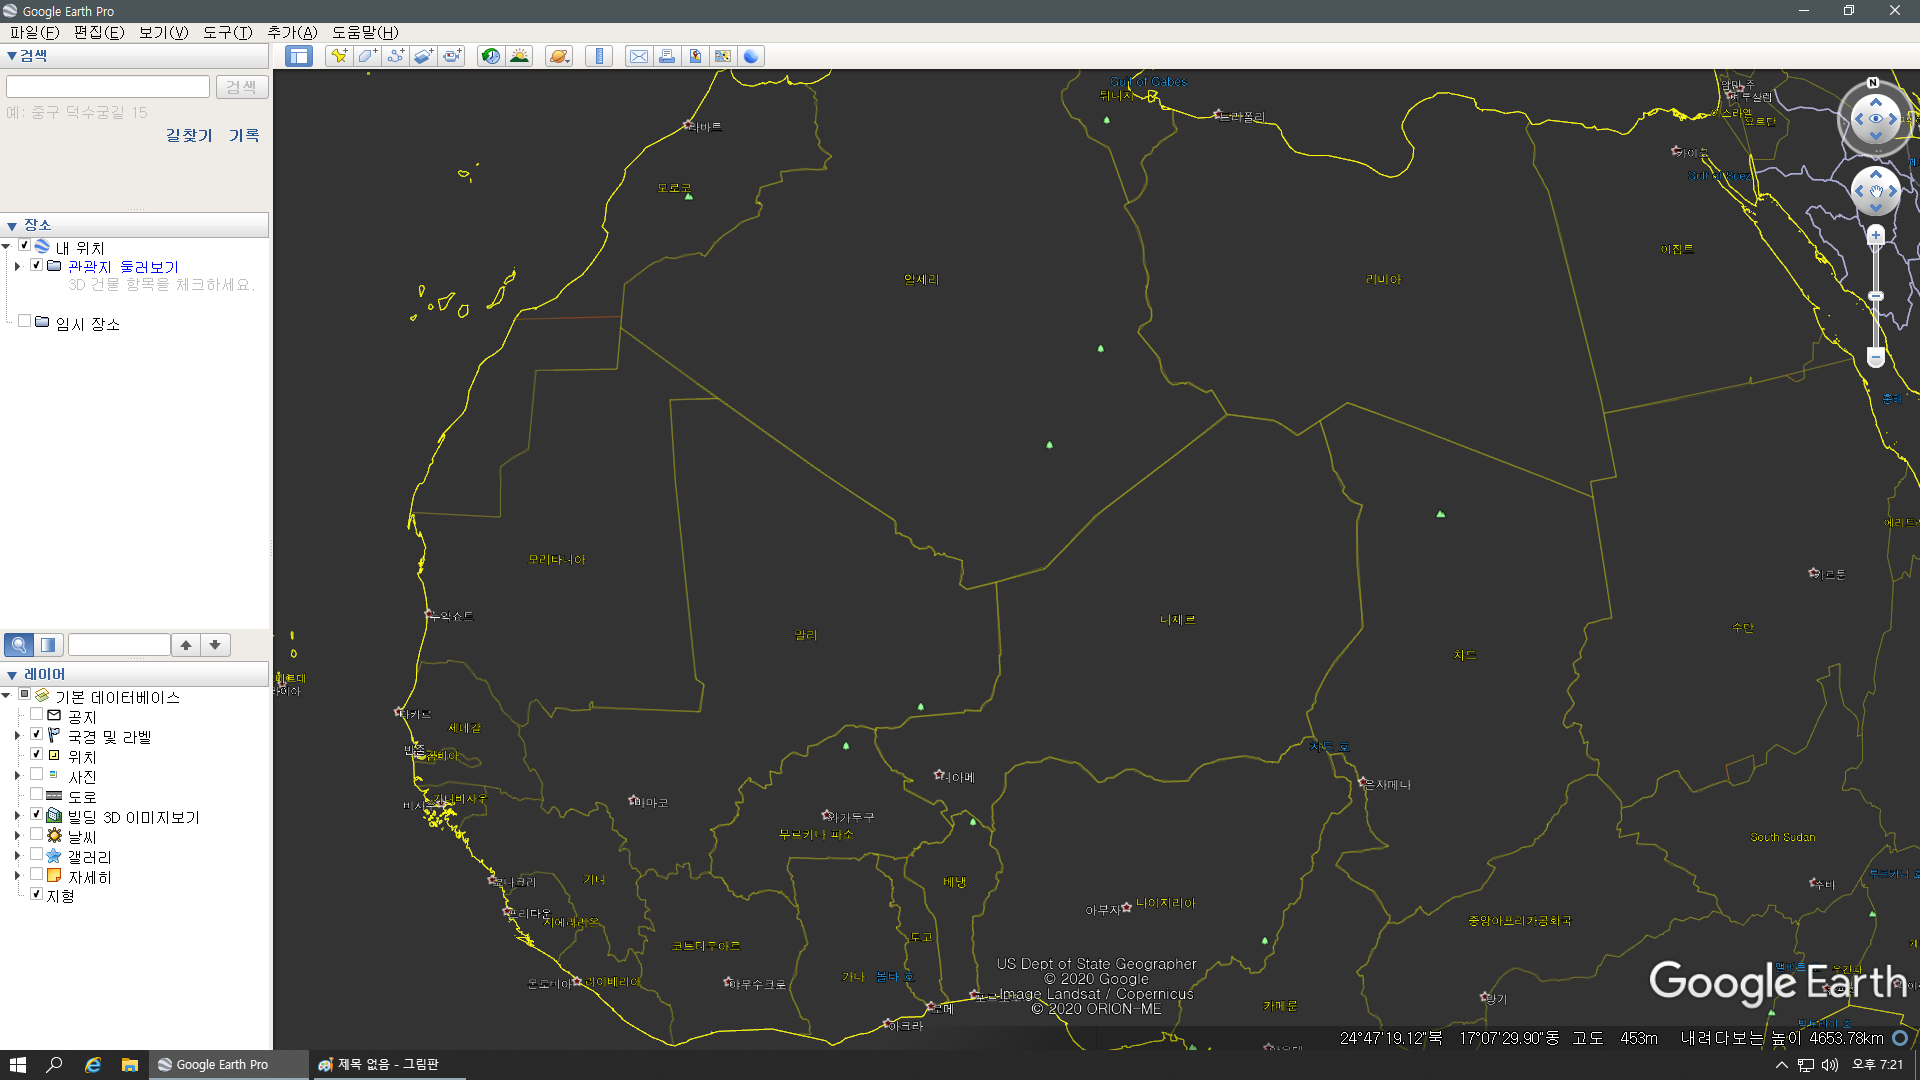The height and width of the screenshot is (1080, 1920).
Task: Enable 임시 장소 checkbox
Action: tap(24, 322)
